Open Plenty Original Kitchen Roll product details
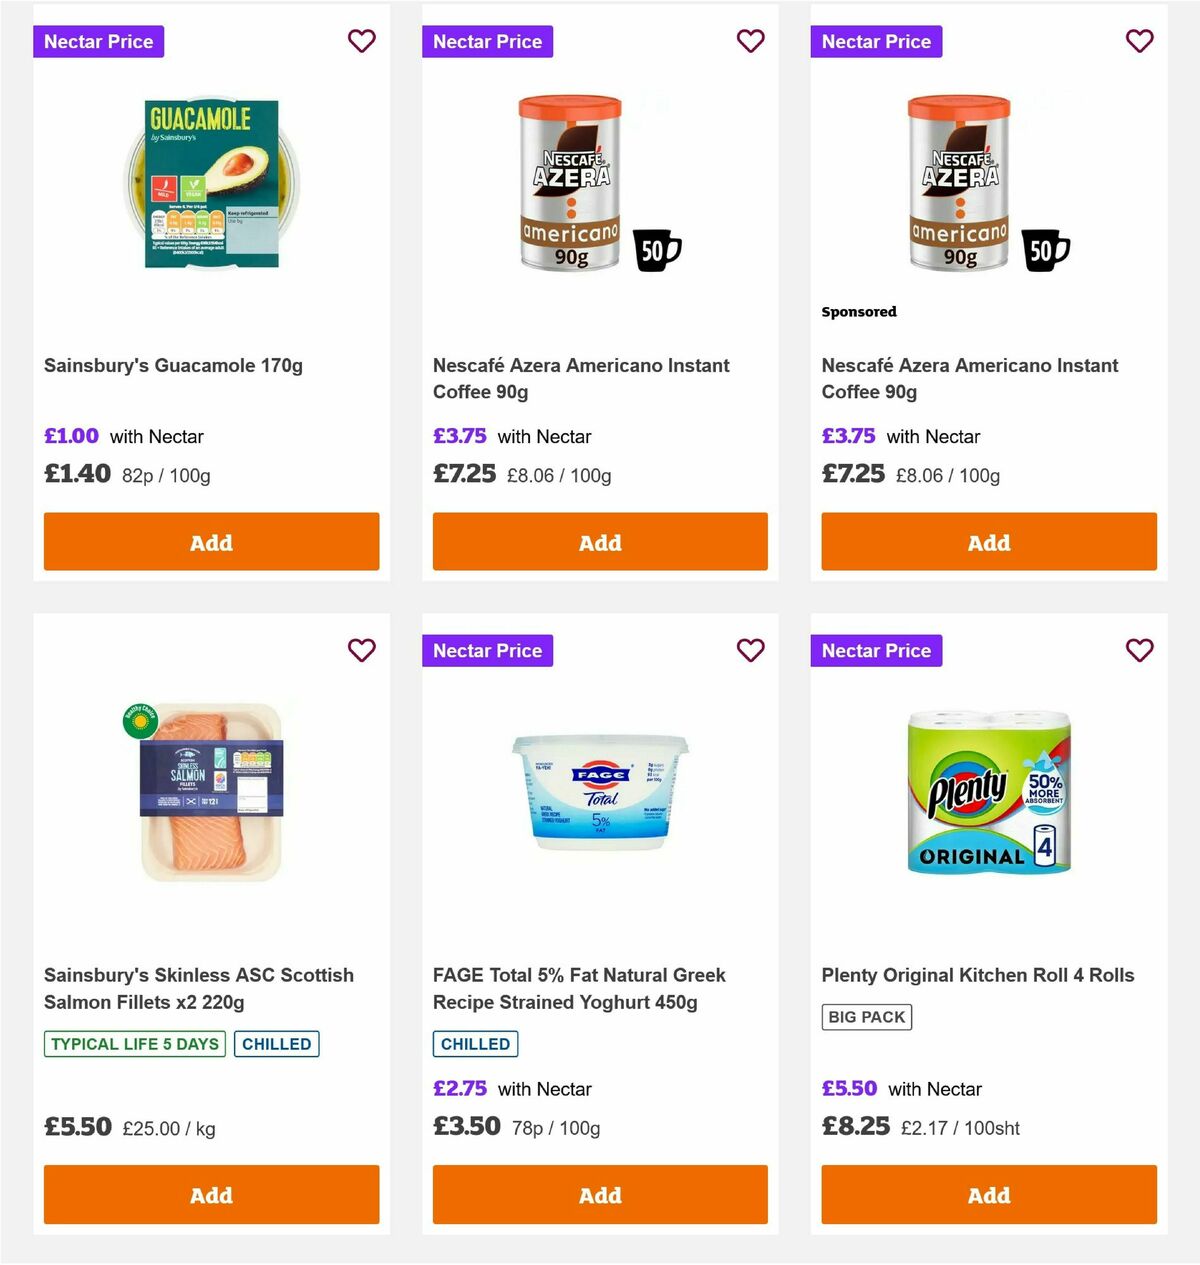1200x1265 pixels. tap(977, 975)
